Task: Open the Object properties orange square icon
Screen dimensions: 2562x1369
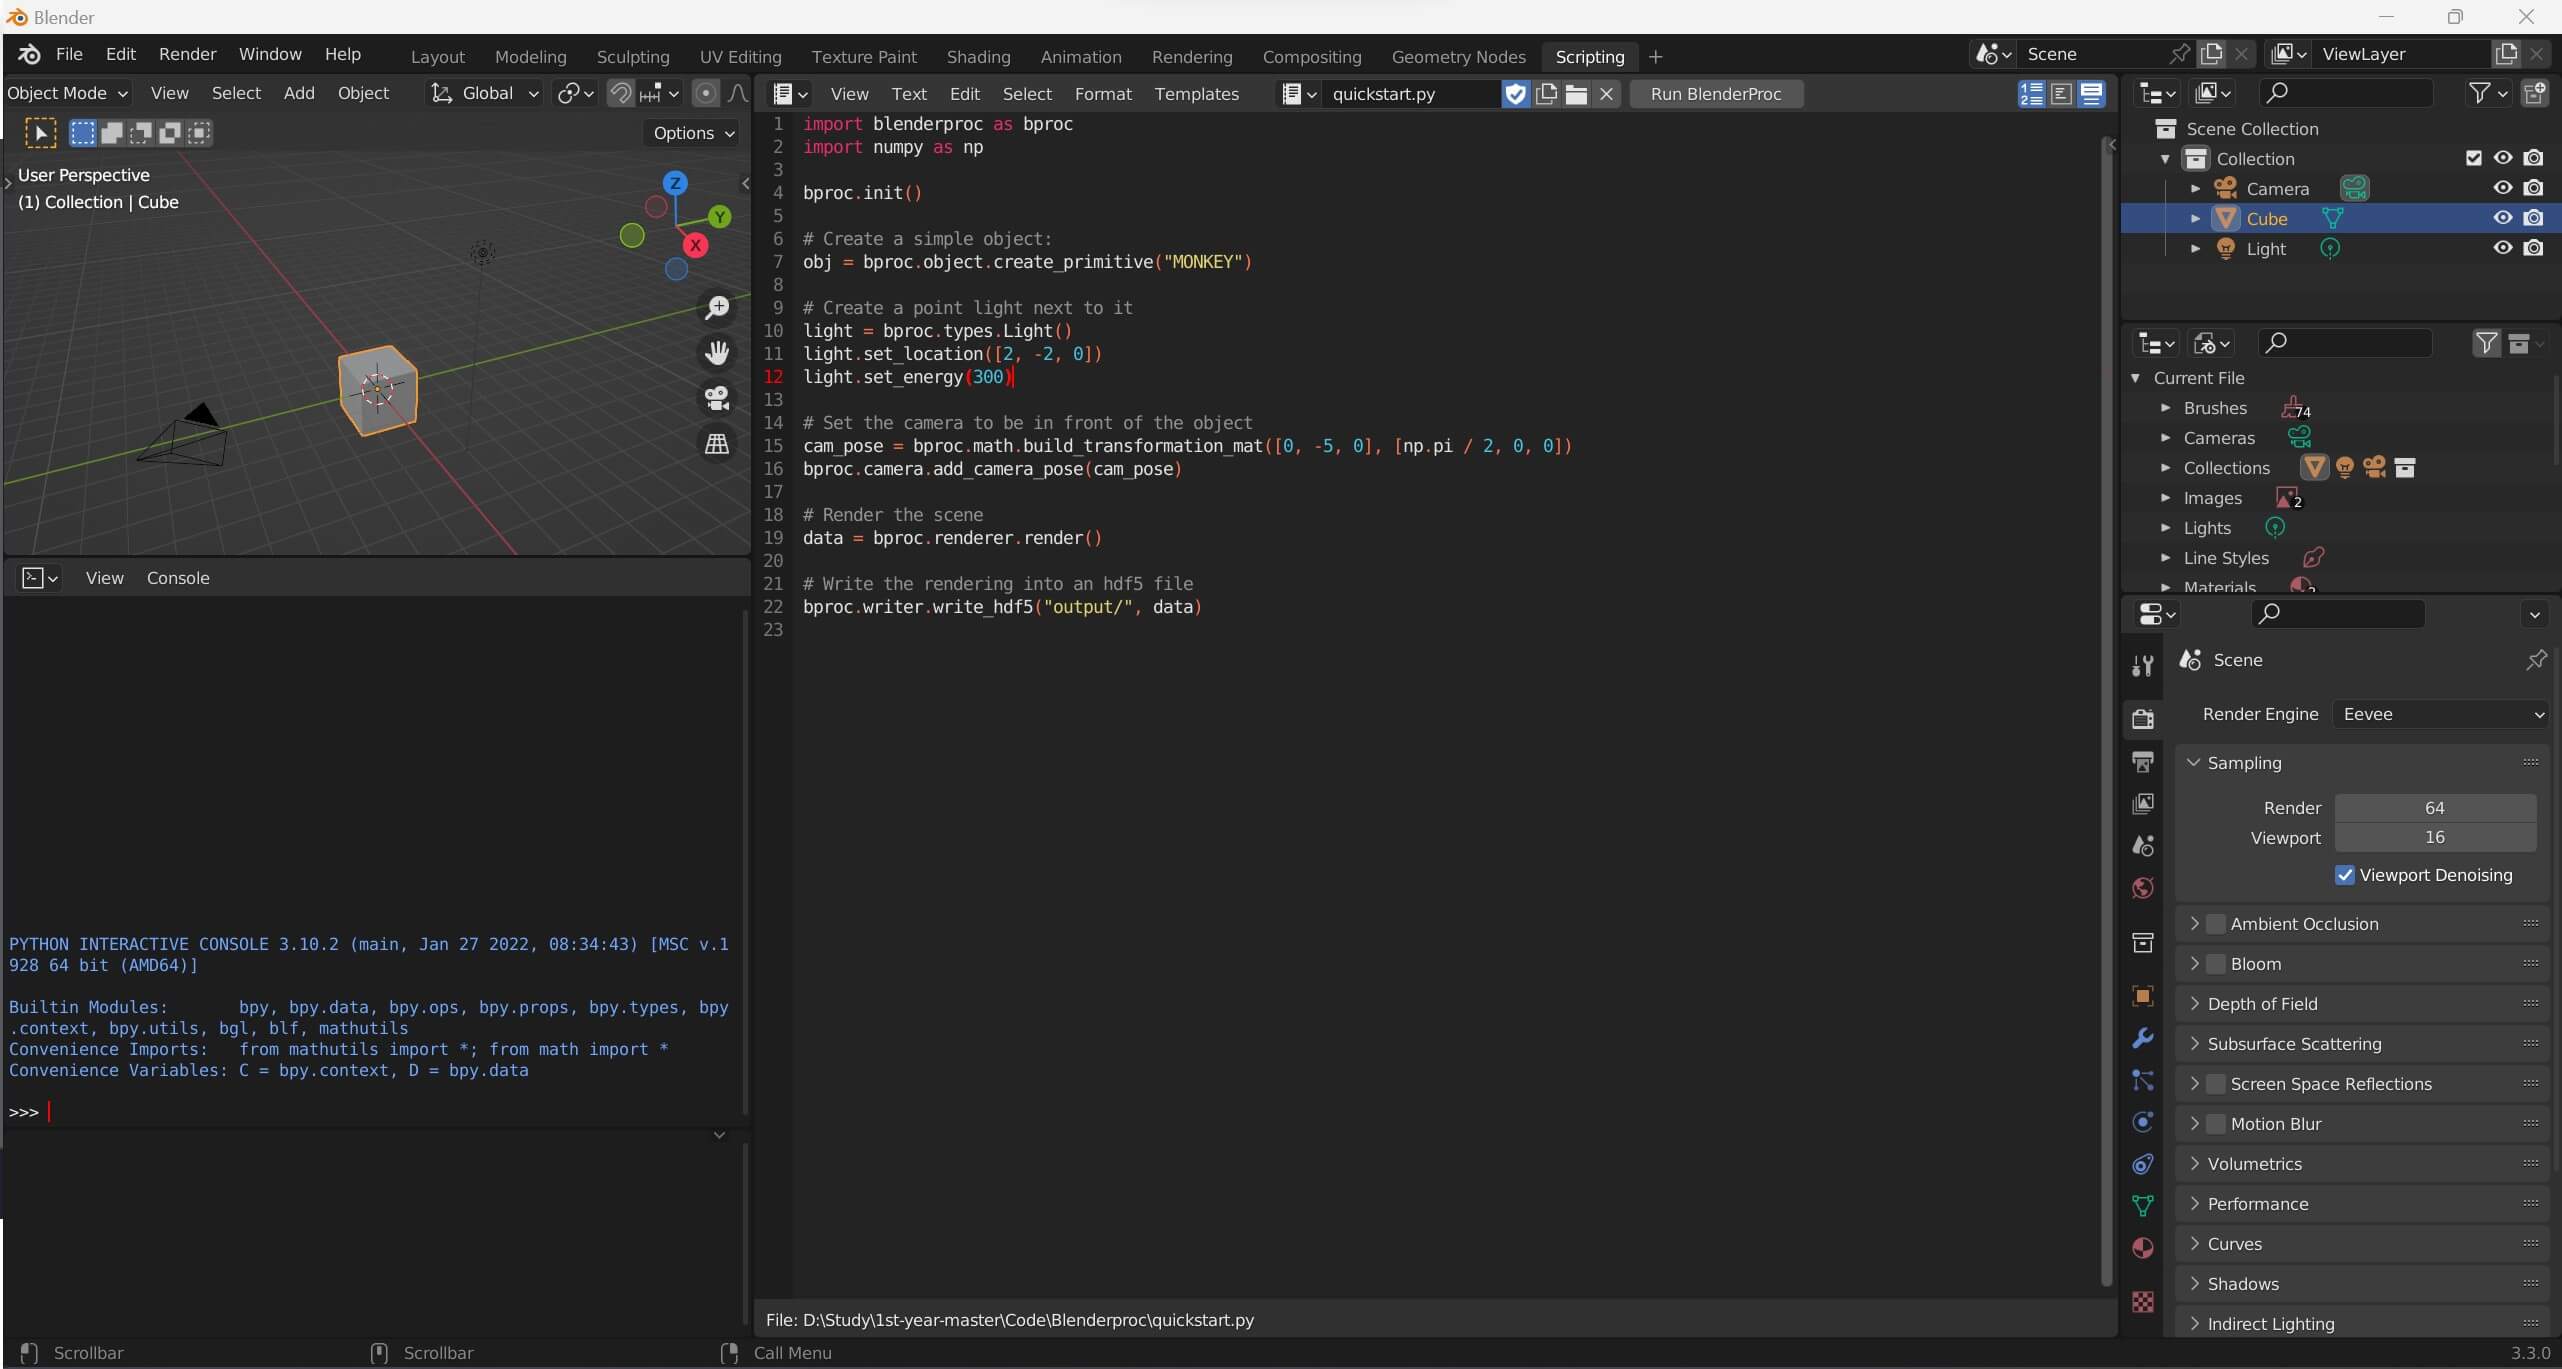Action: click(2142, 996)
